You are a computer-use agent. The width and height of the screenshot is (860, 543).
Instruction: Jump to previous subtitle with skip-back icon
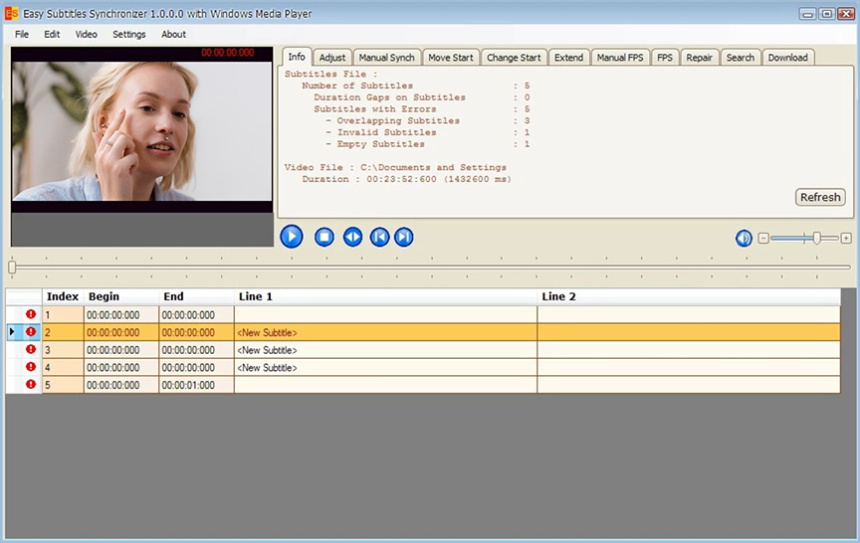click(x=380, y=237)
